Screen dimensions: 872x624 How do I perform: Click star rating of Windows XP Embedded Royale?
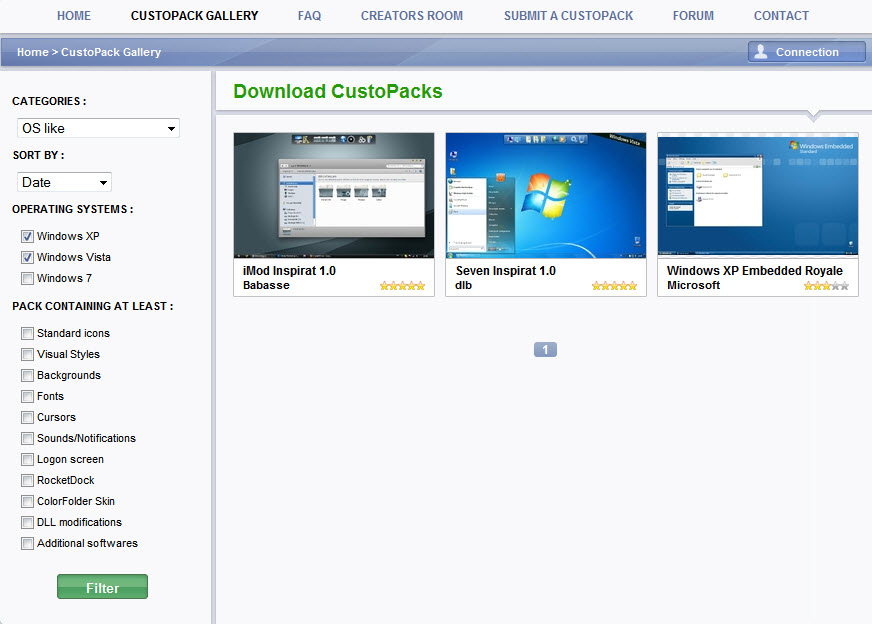826,286
